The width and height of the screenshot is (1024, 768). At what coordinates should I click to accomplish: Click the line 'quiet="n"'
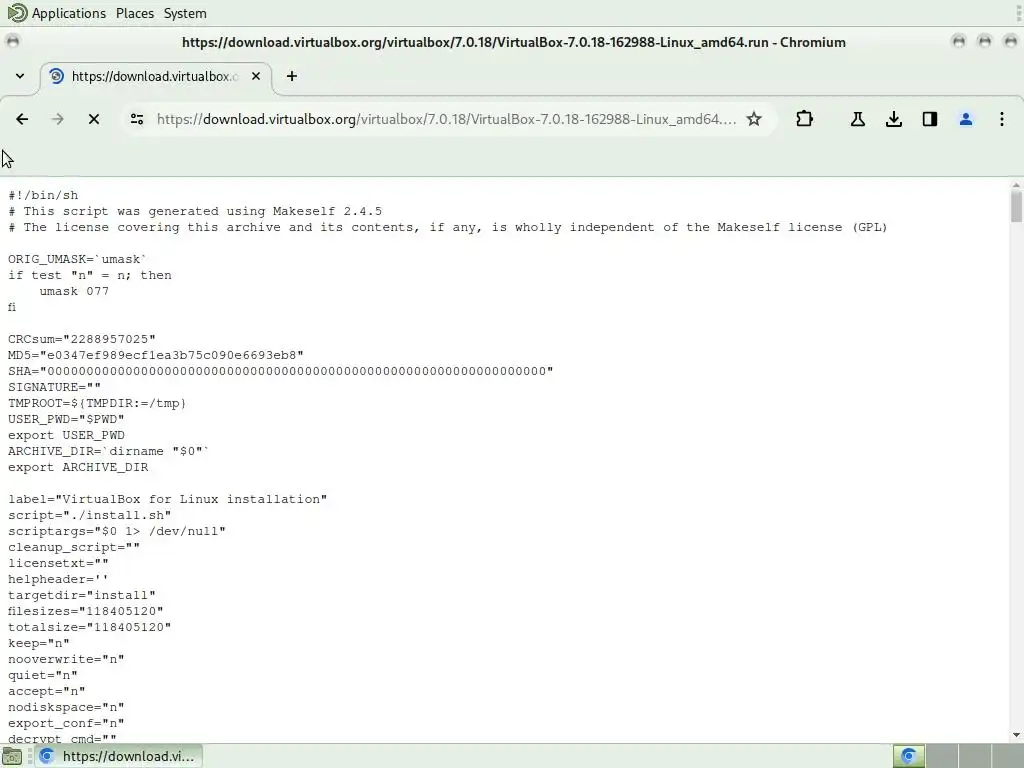[42, 675]
